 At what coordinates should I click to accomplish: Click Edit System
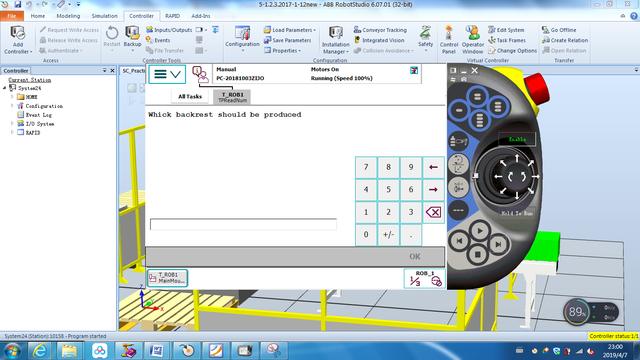[x=506, y=30]
